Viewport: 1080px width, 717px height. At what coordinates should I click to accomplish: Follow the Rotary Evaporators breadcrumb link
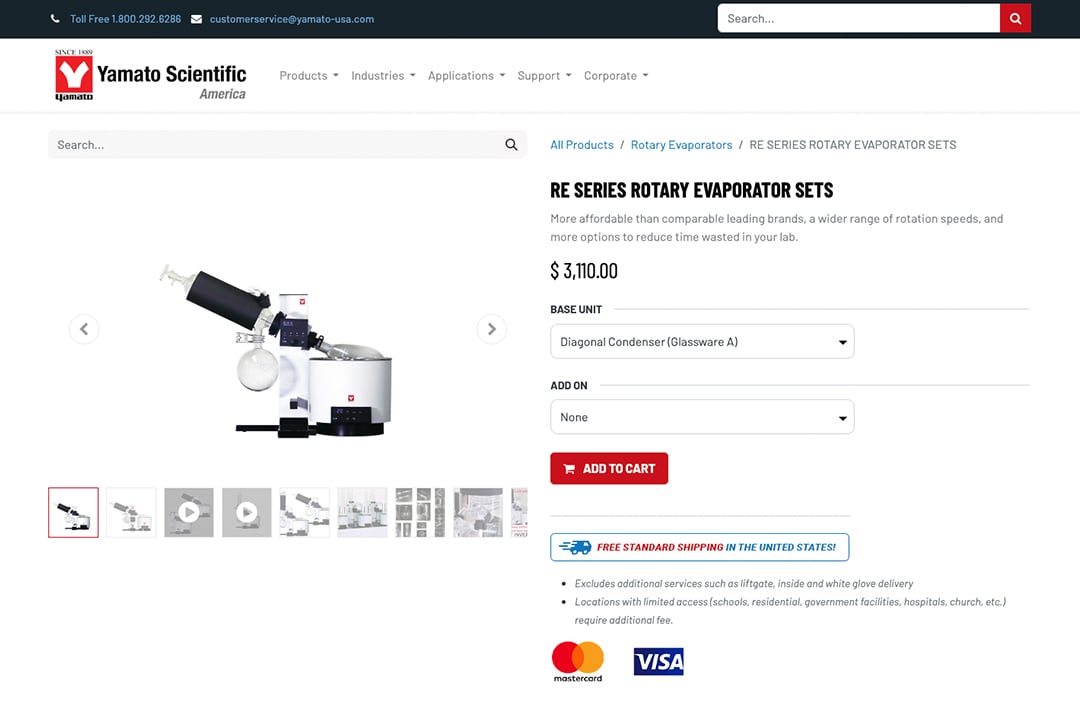pyautogui.click(x=681, y=145)
